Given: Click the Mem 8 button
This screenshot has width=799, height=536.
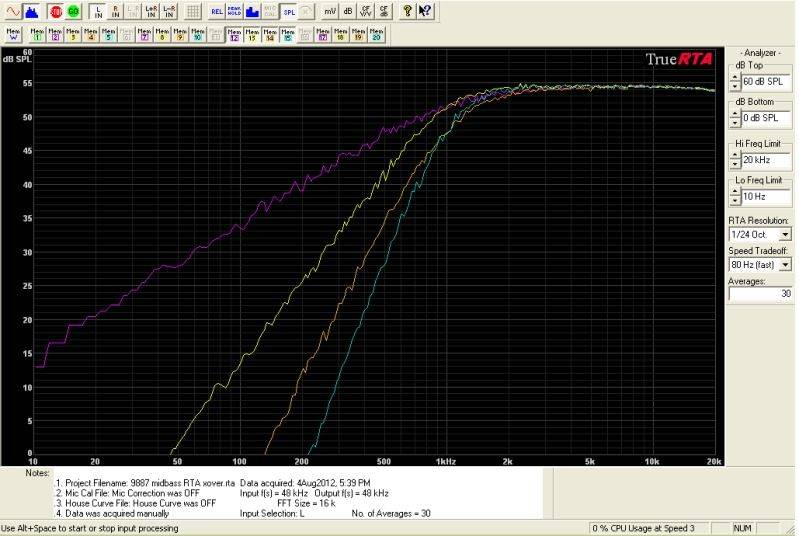Looking at the screenshot, I should click(x=162, y=35).
